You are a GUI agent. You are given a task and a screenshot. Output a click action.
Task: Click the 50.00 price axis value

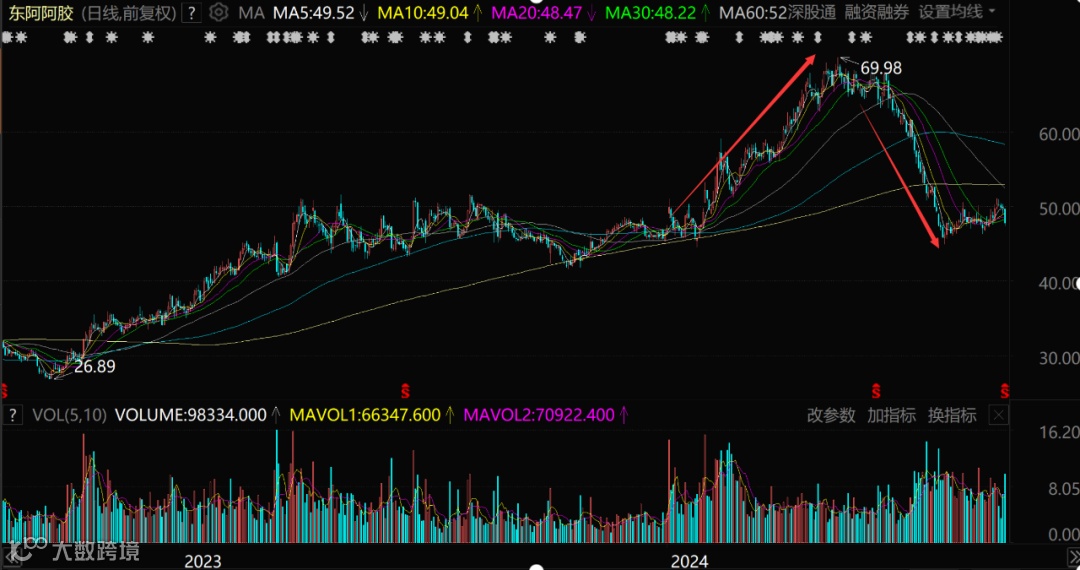pos(1059,209)
